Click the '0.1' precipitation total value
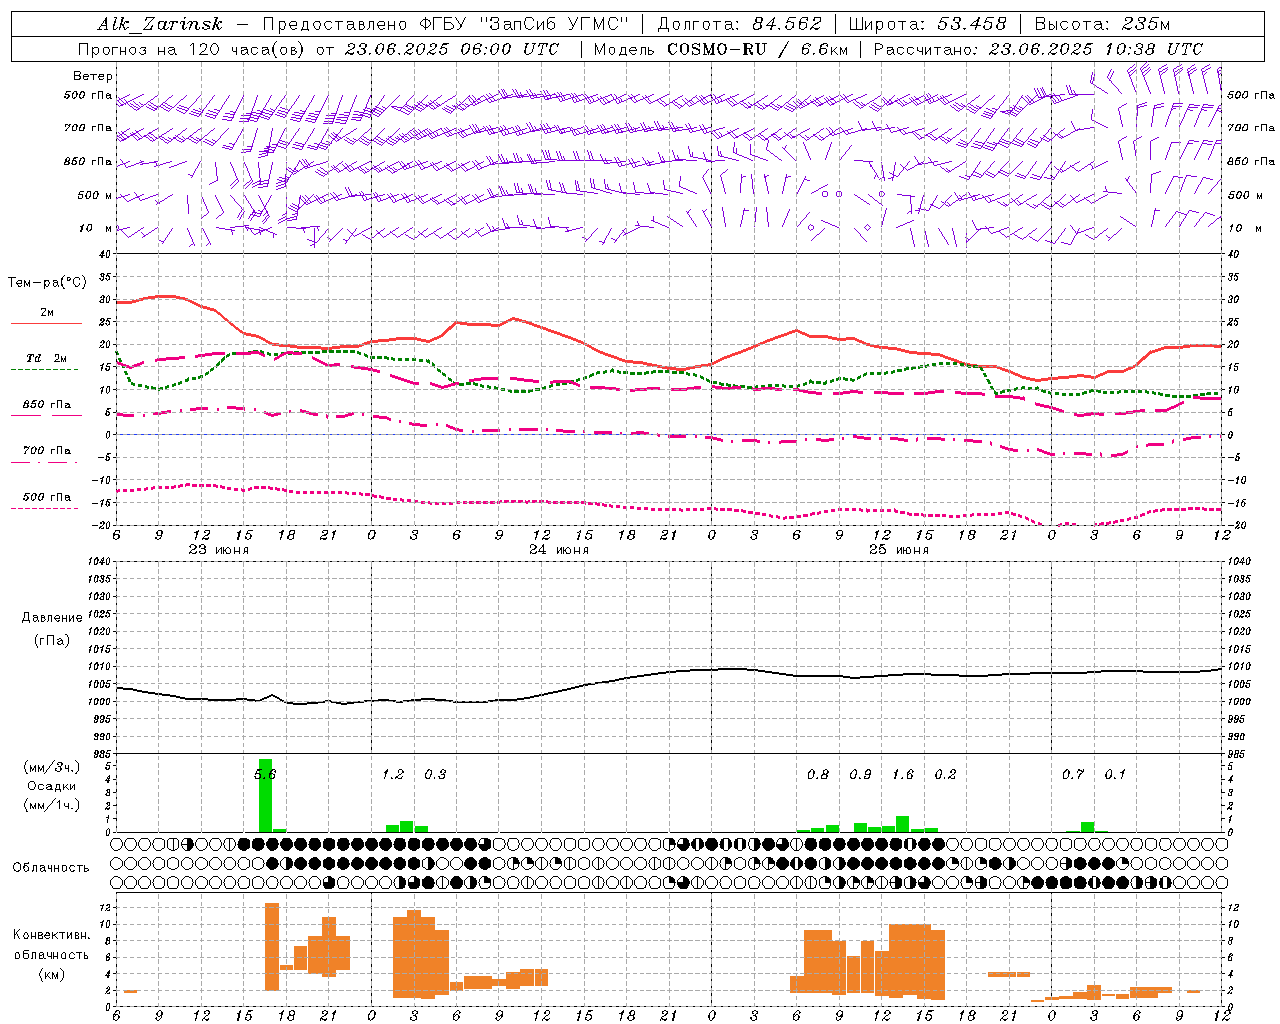Screen dimensions: 1280x1024 coord(1115,774)
